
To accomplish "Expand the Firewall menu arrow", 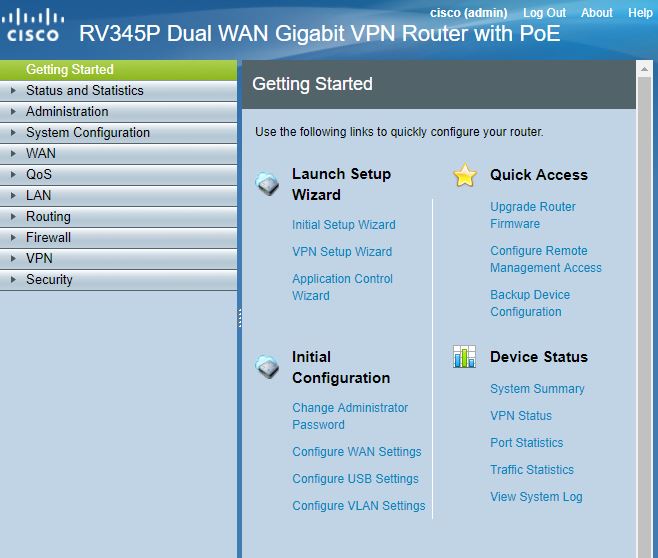I will point(13,237).
